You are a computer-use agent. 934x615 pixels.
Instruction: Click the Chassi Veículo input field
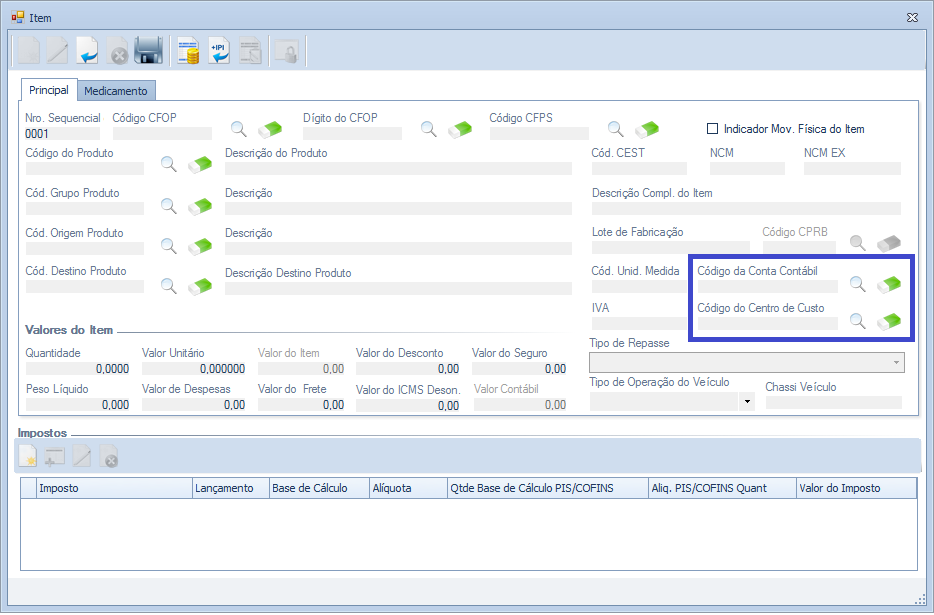833,403
